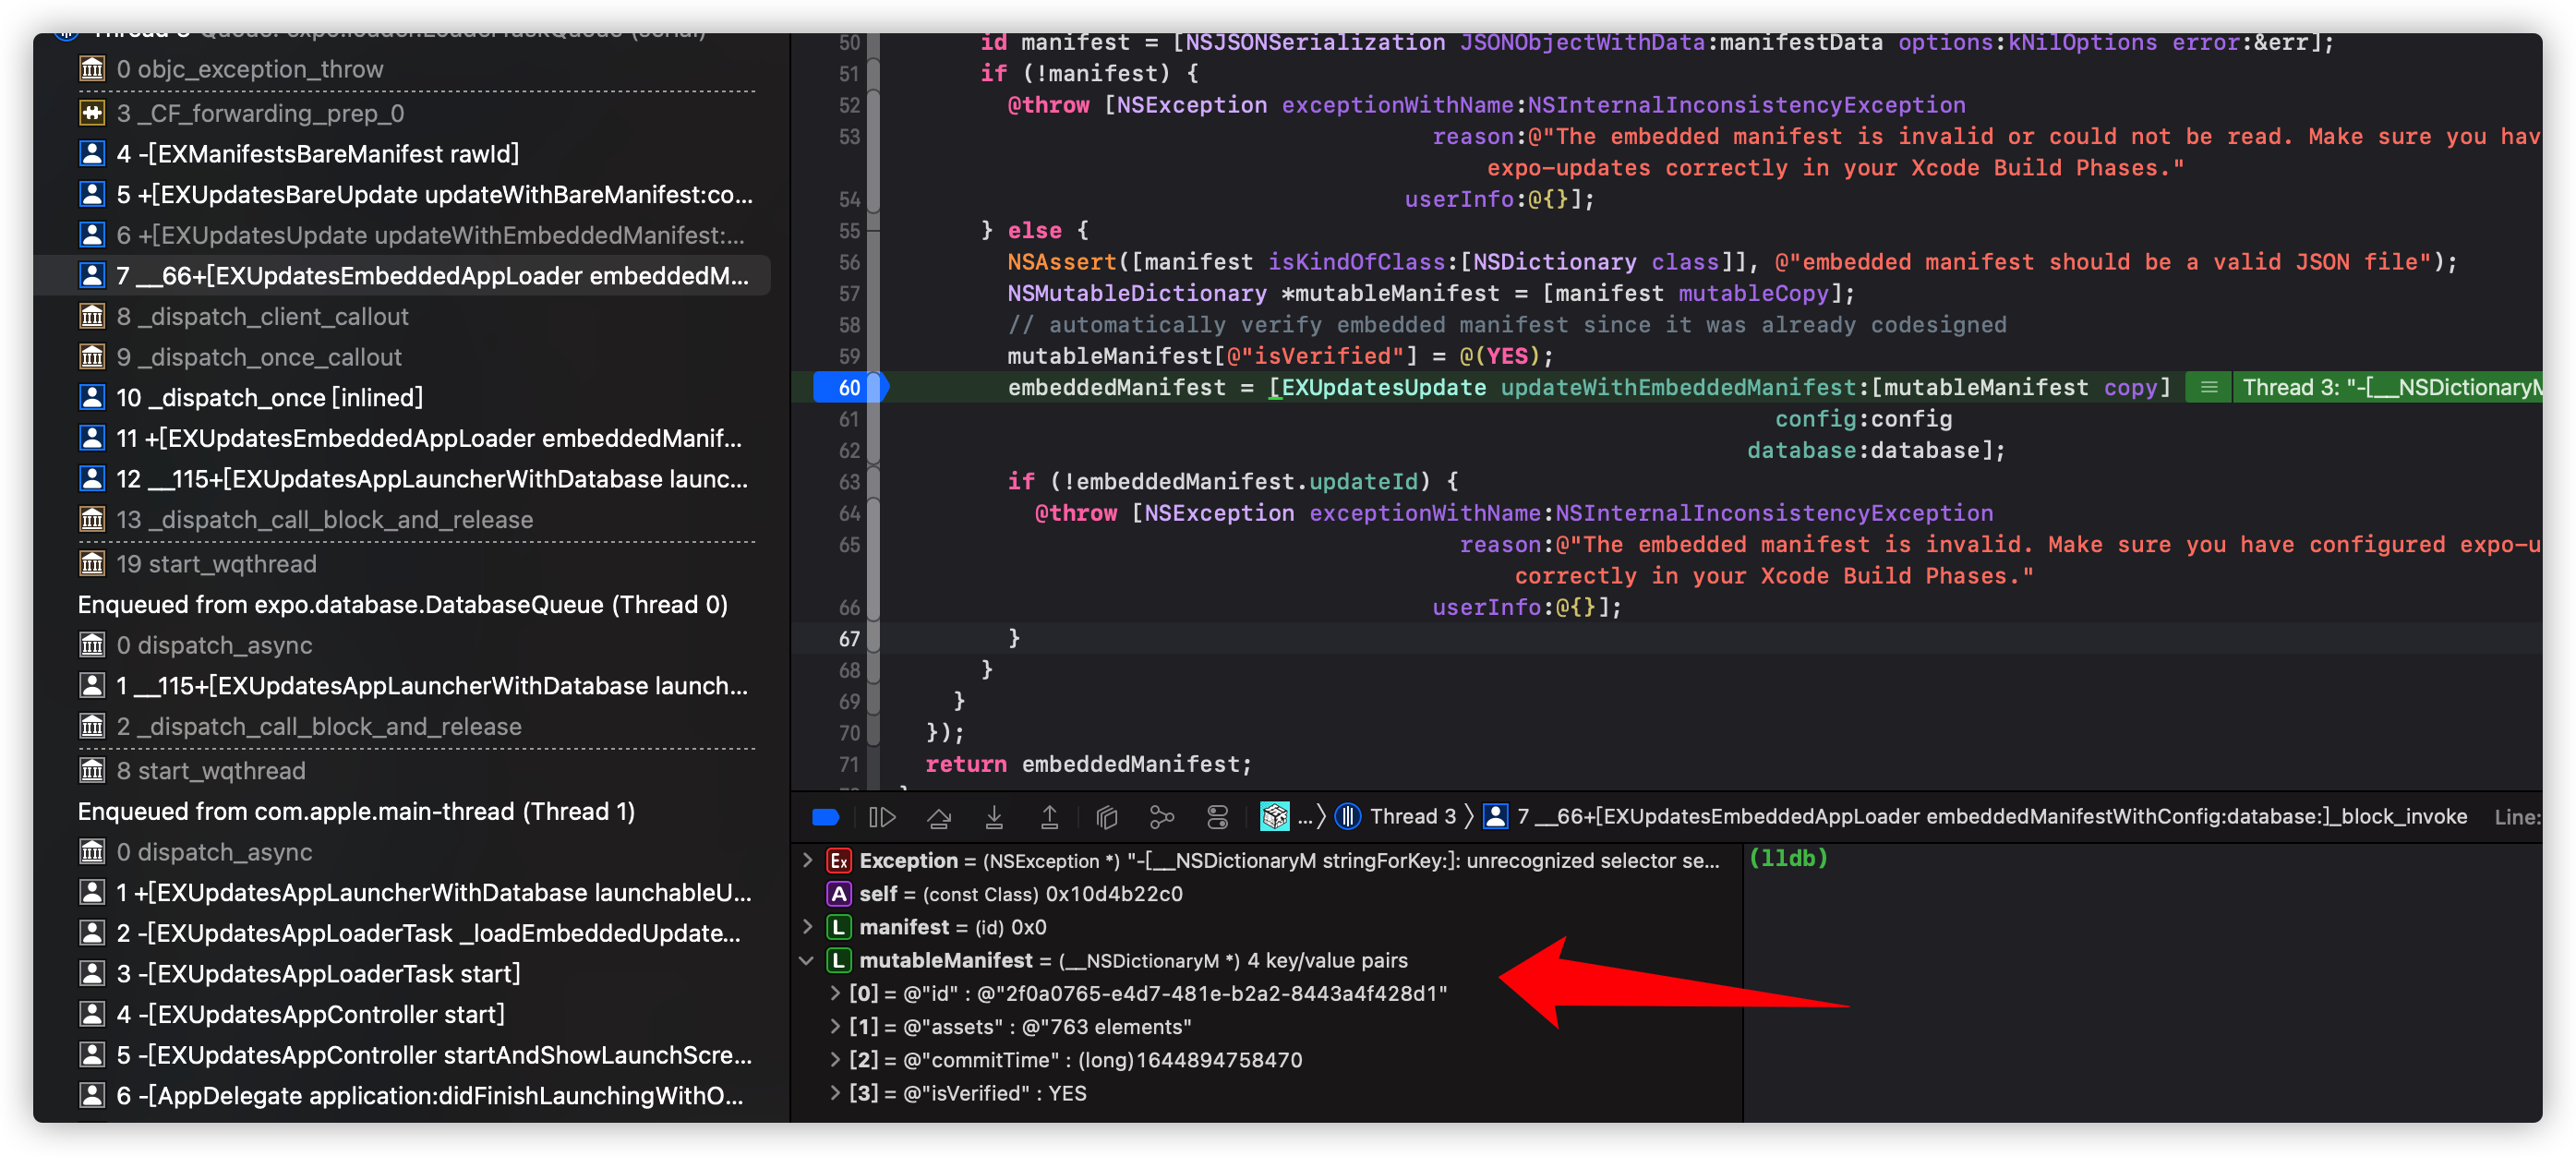The height and width of the screenshot is (1156, 2576).
Task: Select the Step Over icon
Action: (x=940, y=816)
